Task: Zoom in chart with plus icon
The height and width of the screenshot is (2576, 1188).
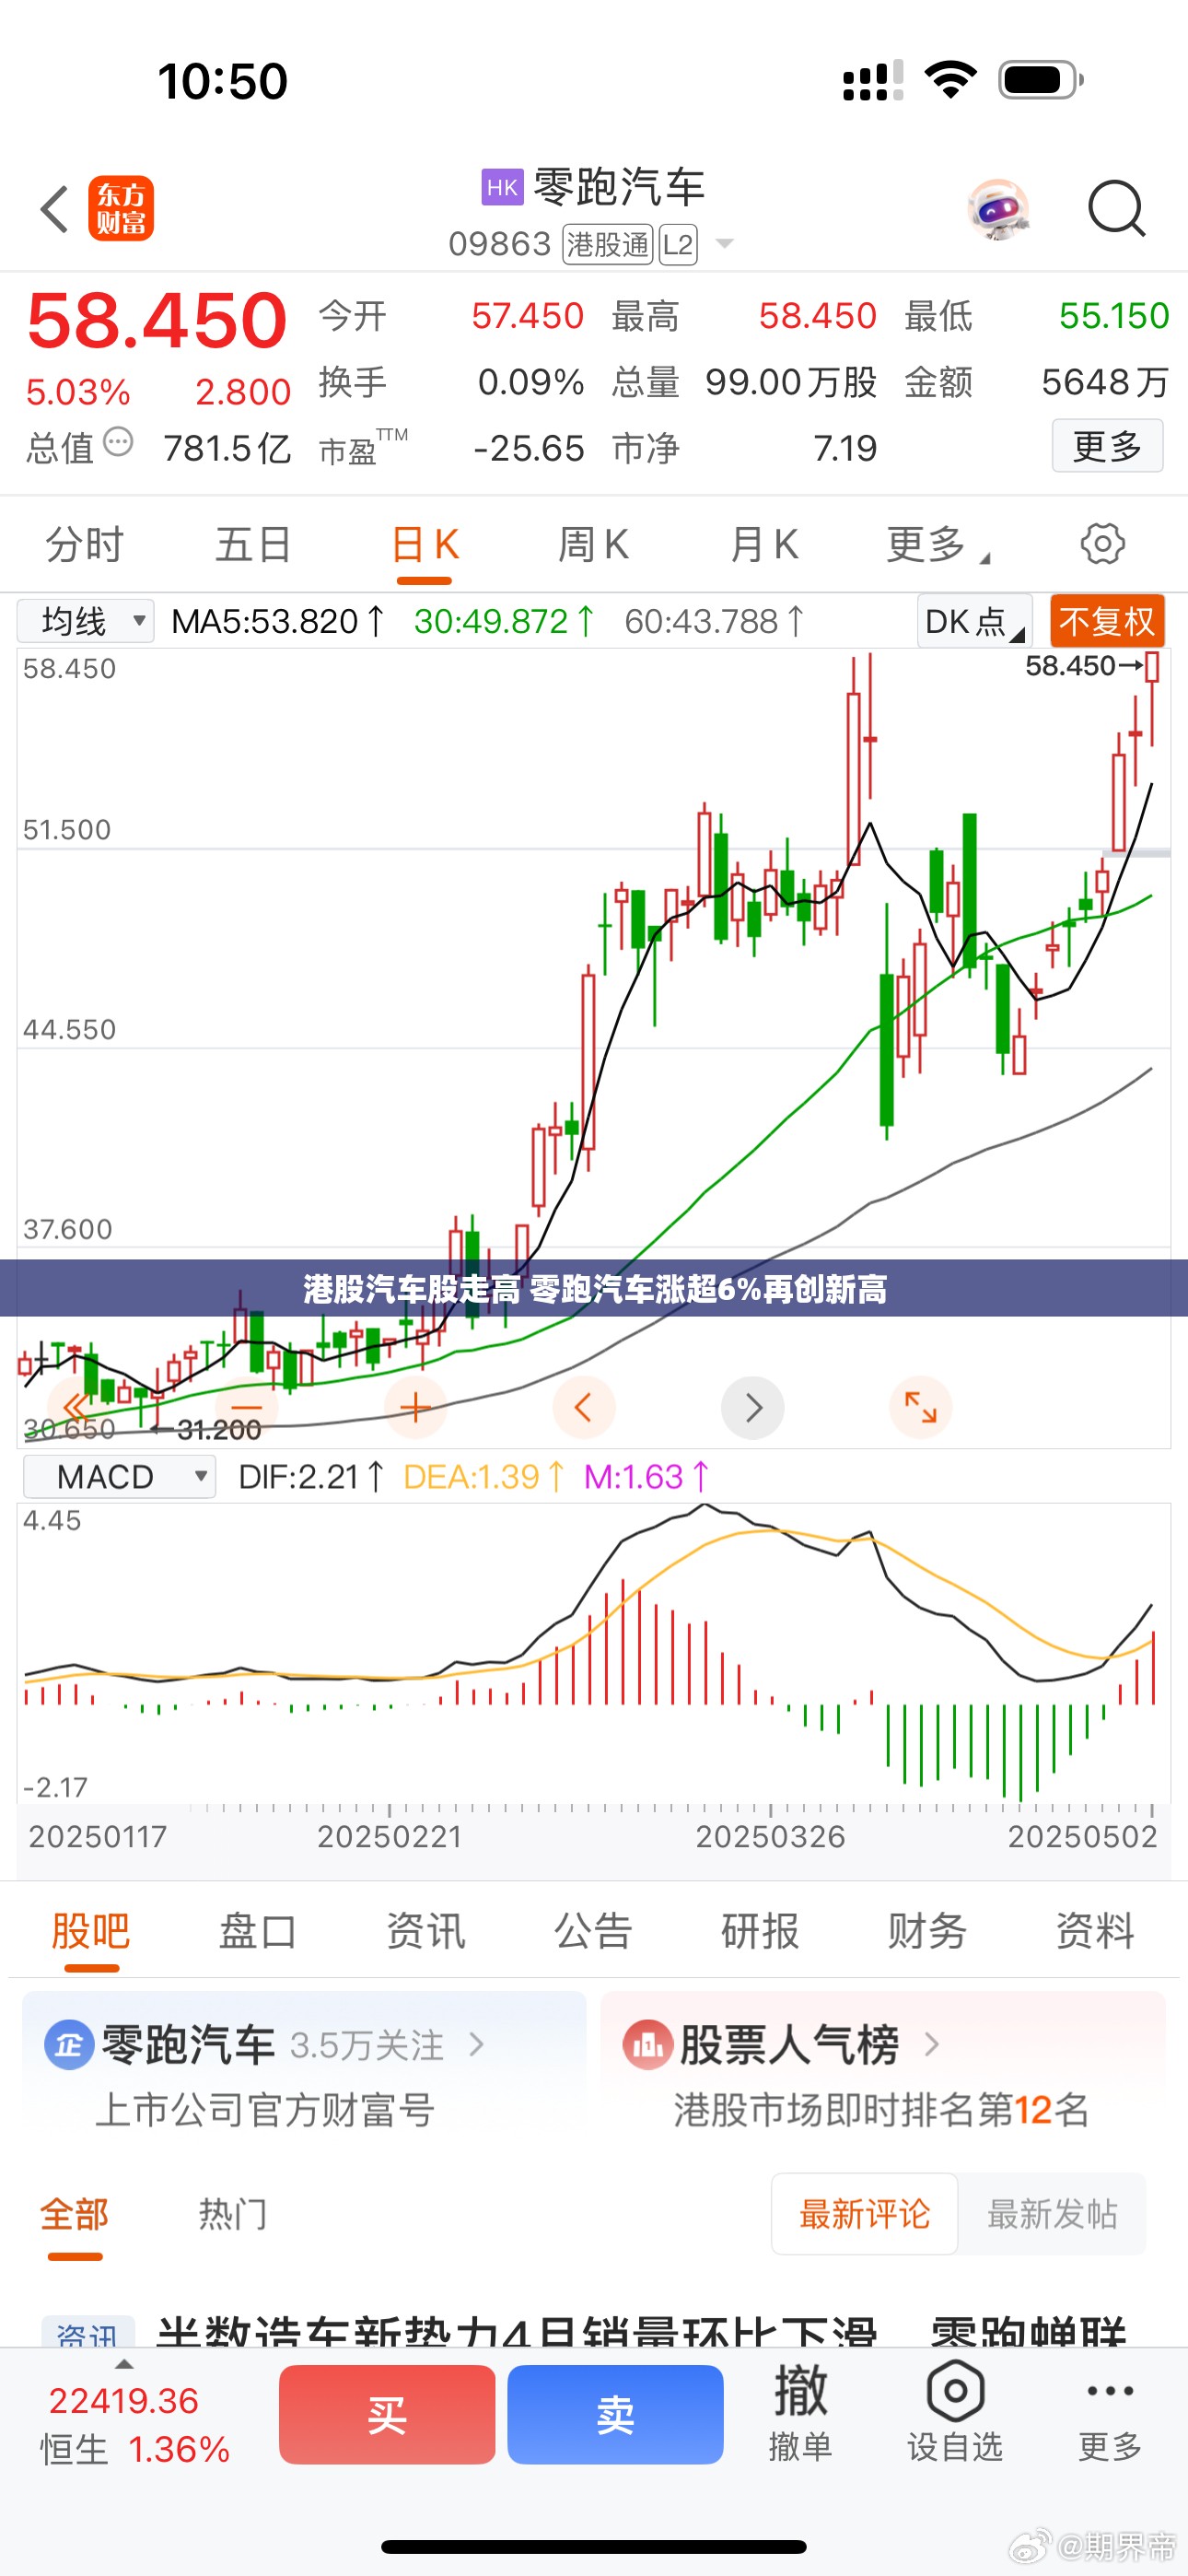Action: click(415, 1408)
